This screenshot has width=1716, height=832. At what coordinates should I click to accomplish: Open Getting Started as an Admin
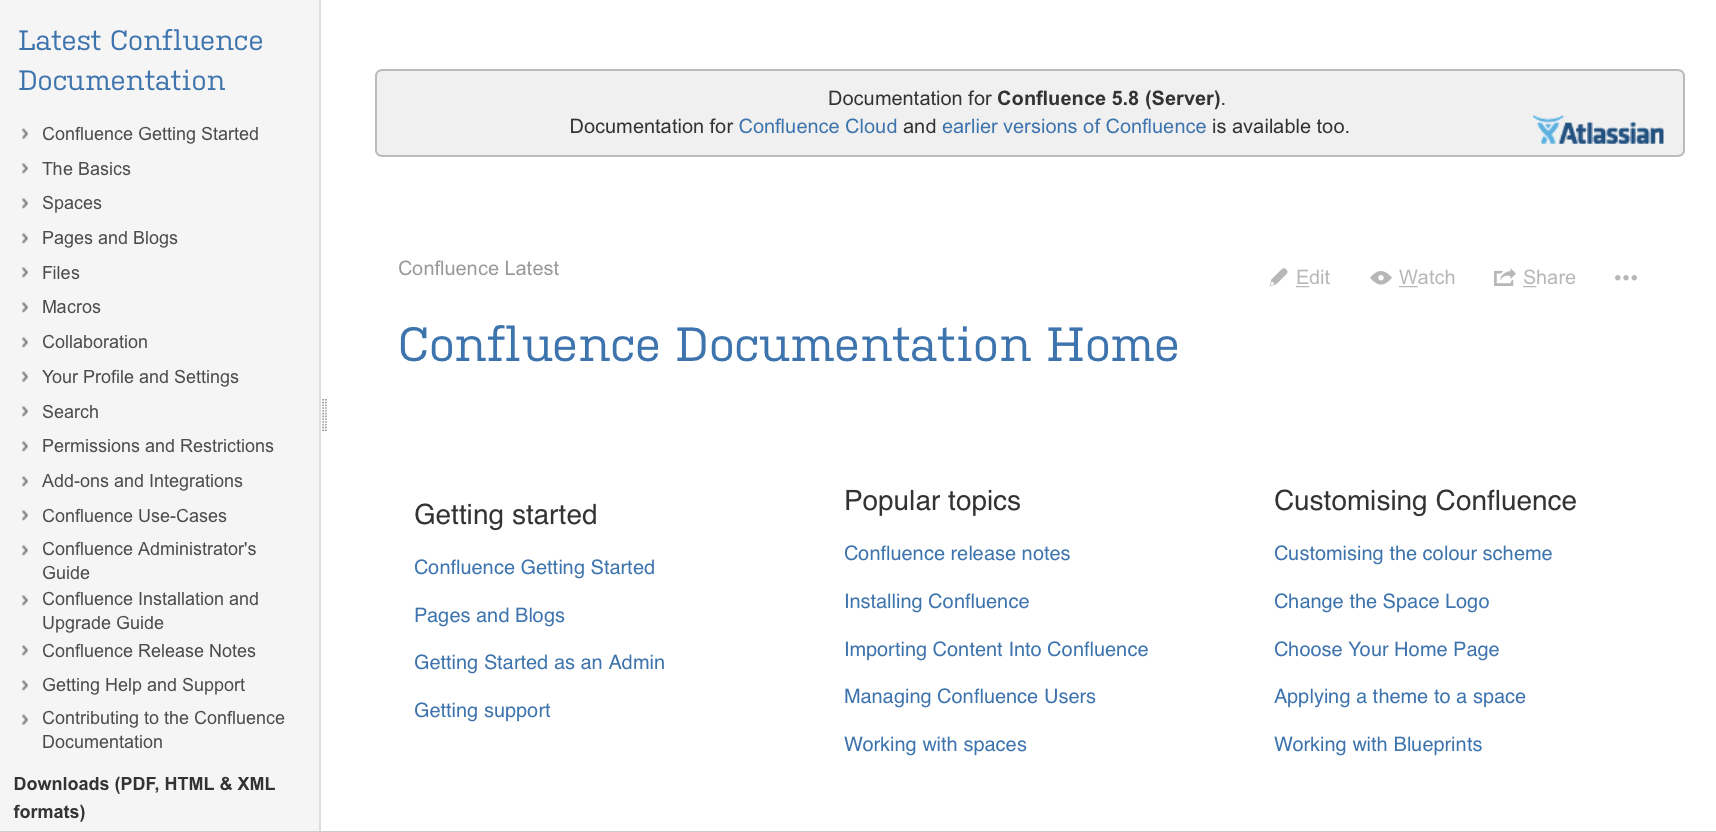539,662
